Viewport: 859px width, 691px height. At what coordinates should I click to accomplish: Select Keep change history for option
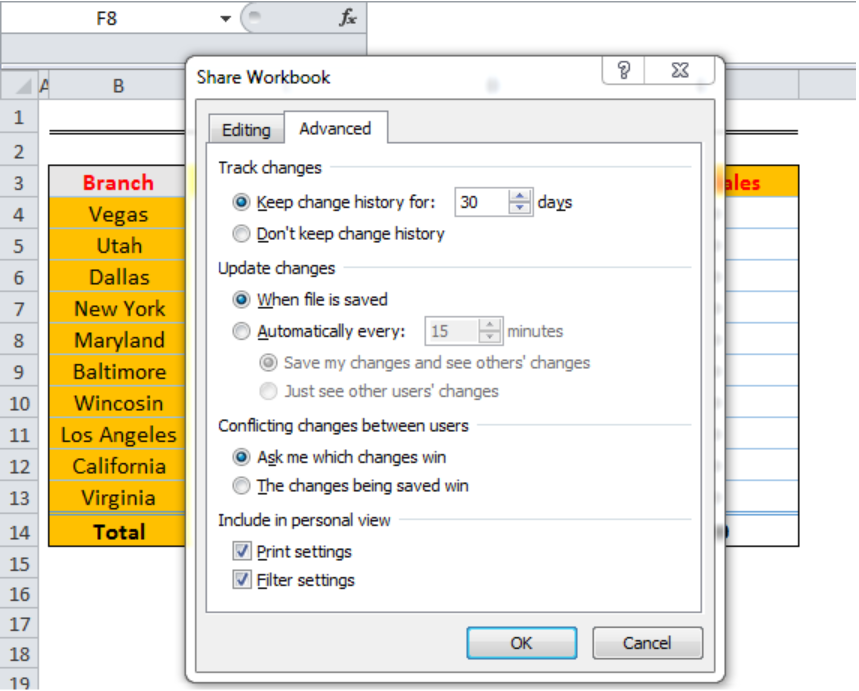[x=241, y=202]
